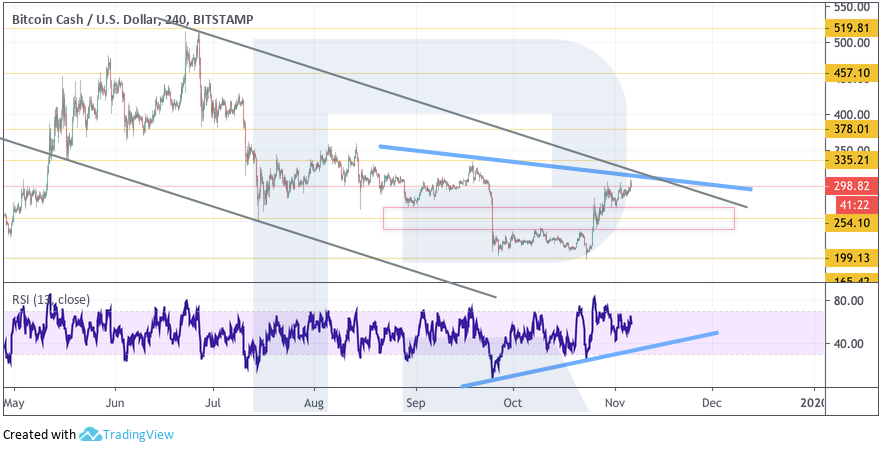Open the TradingView link text
882x452 pixels.
(140, 435)
